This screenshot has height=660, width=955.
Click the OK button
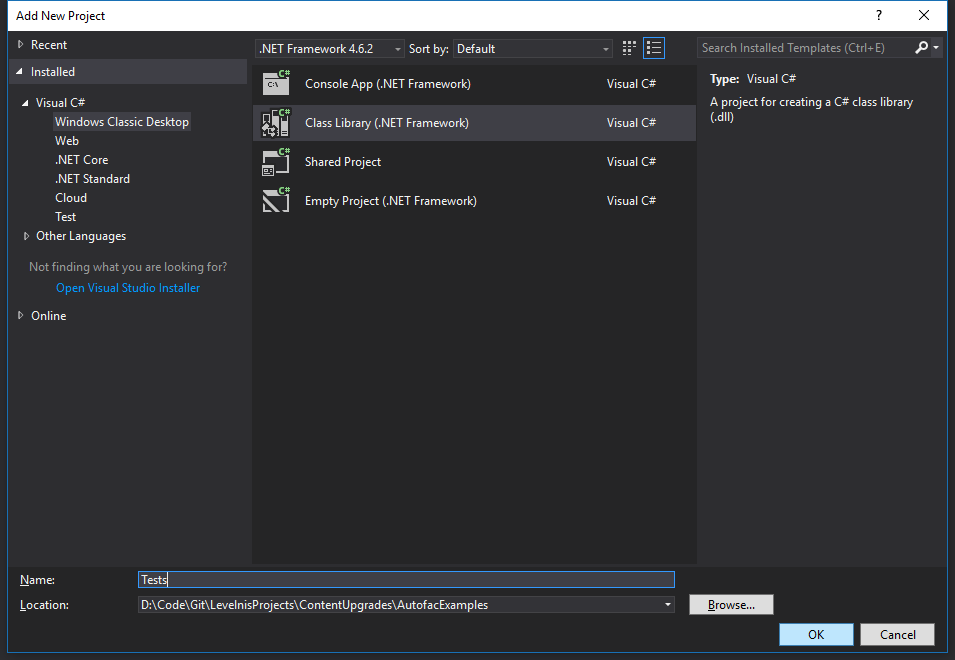pyautogui.click(x=816, y=634)
